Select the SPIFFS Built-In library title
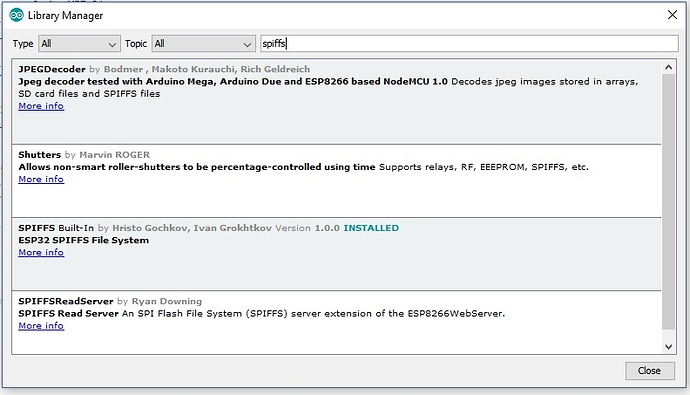690x395 pixels. click(x=56, y=228)
